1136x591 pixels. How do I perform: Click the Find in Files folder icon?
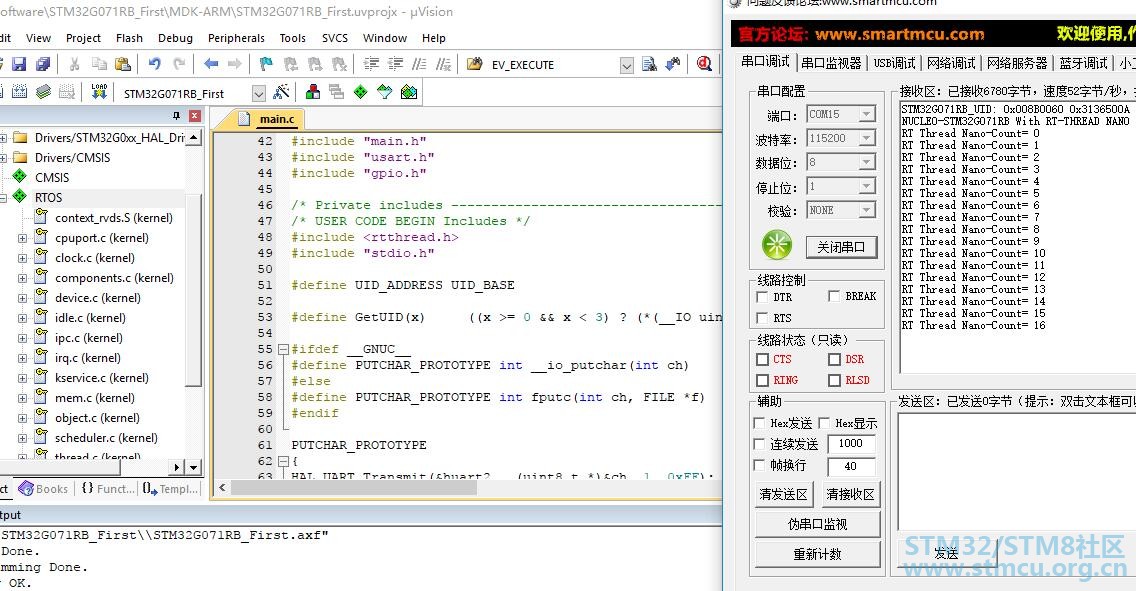[x=475, y=64]
